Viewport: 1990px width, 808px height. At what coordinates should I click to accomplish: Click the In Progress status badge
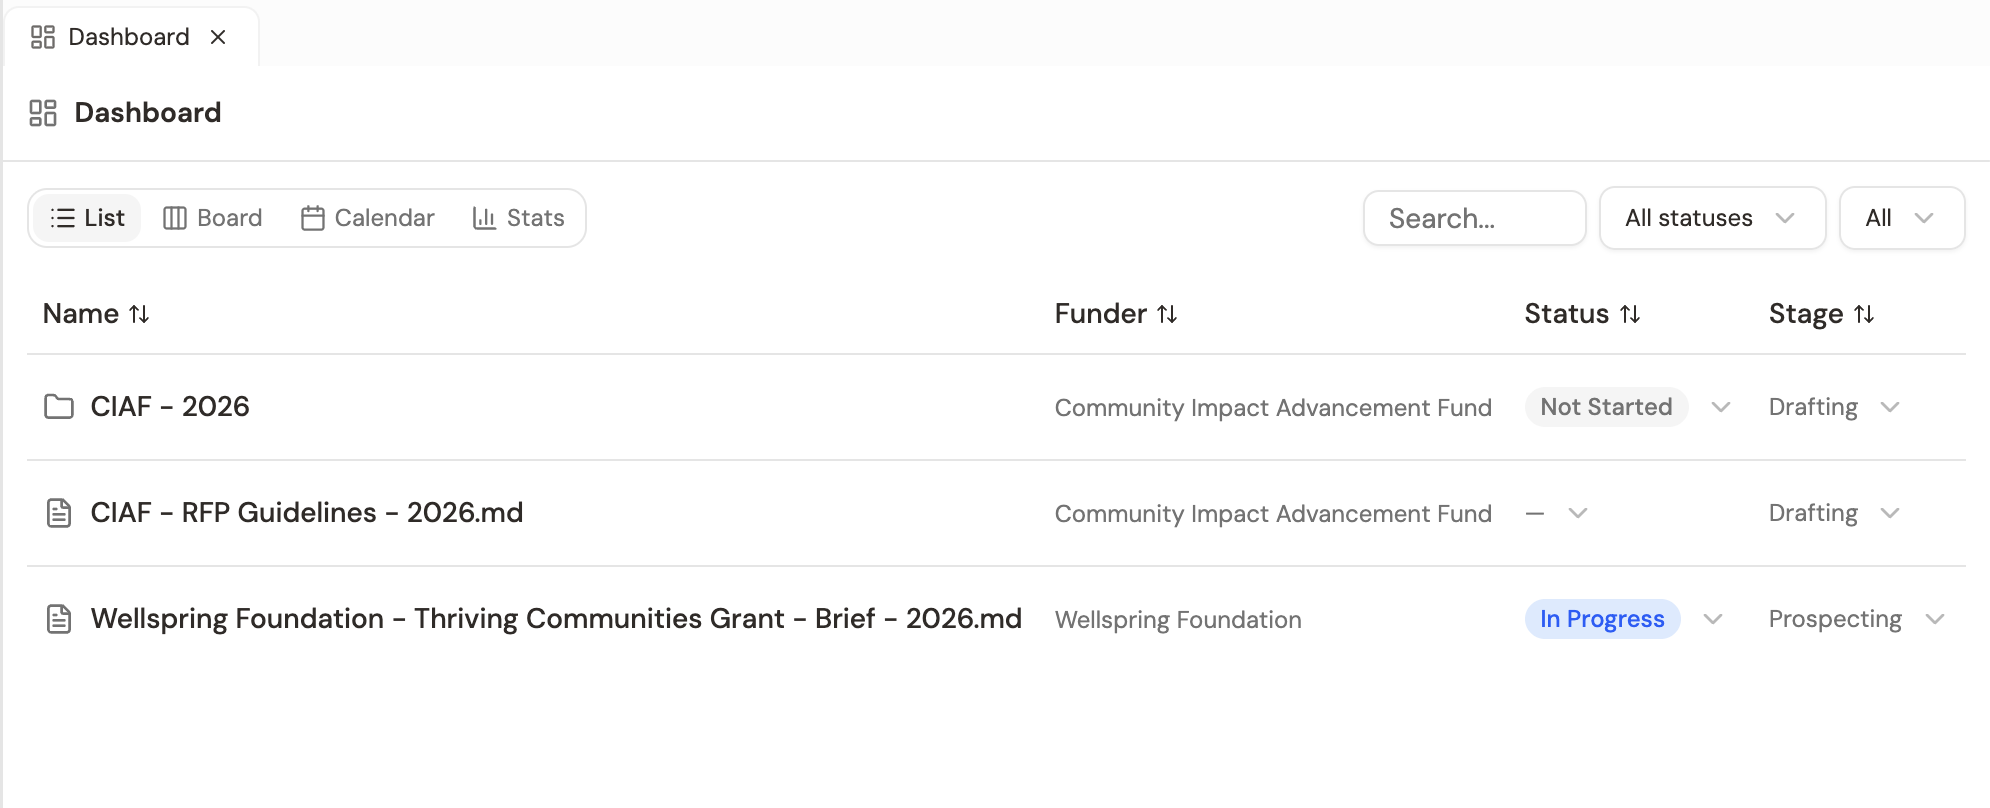click(x=1601, y=618)
